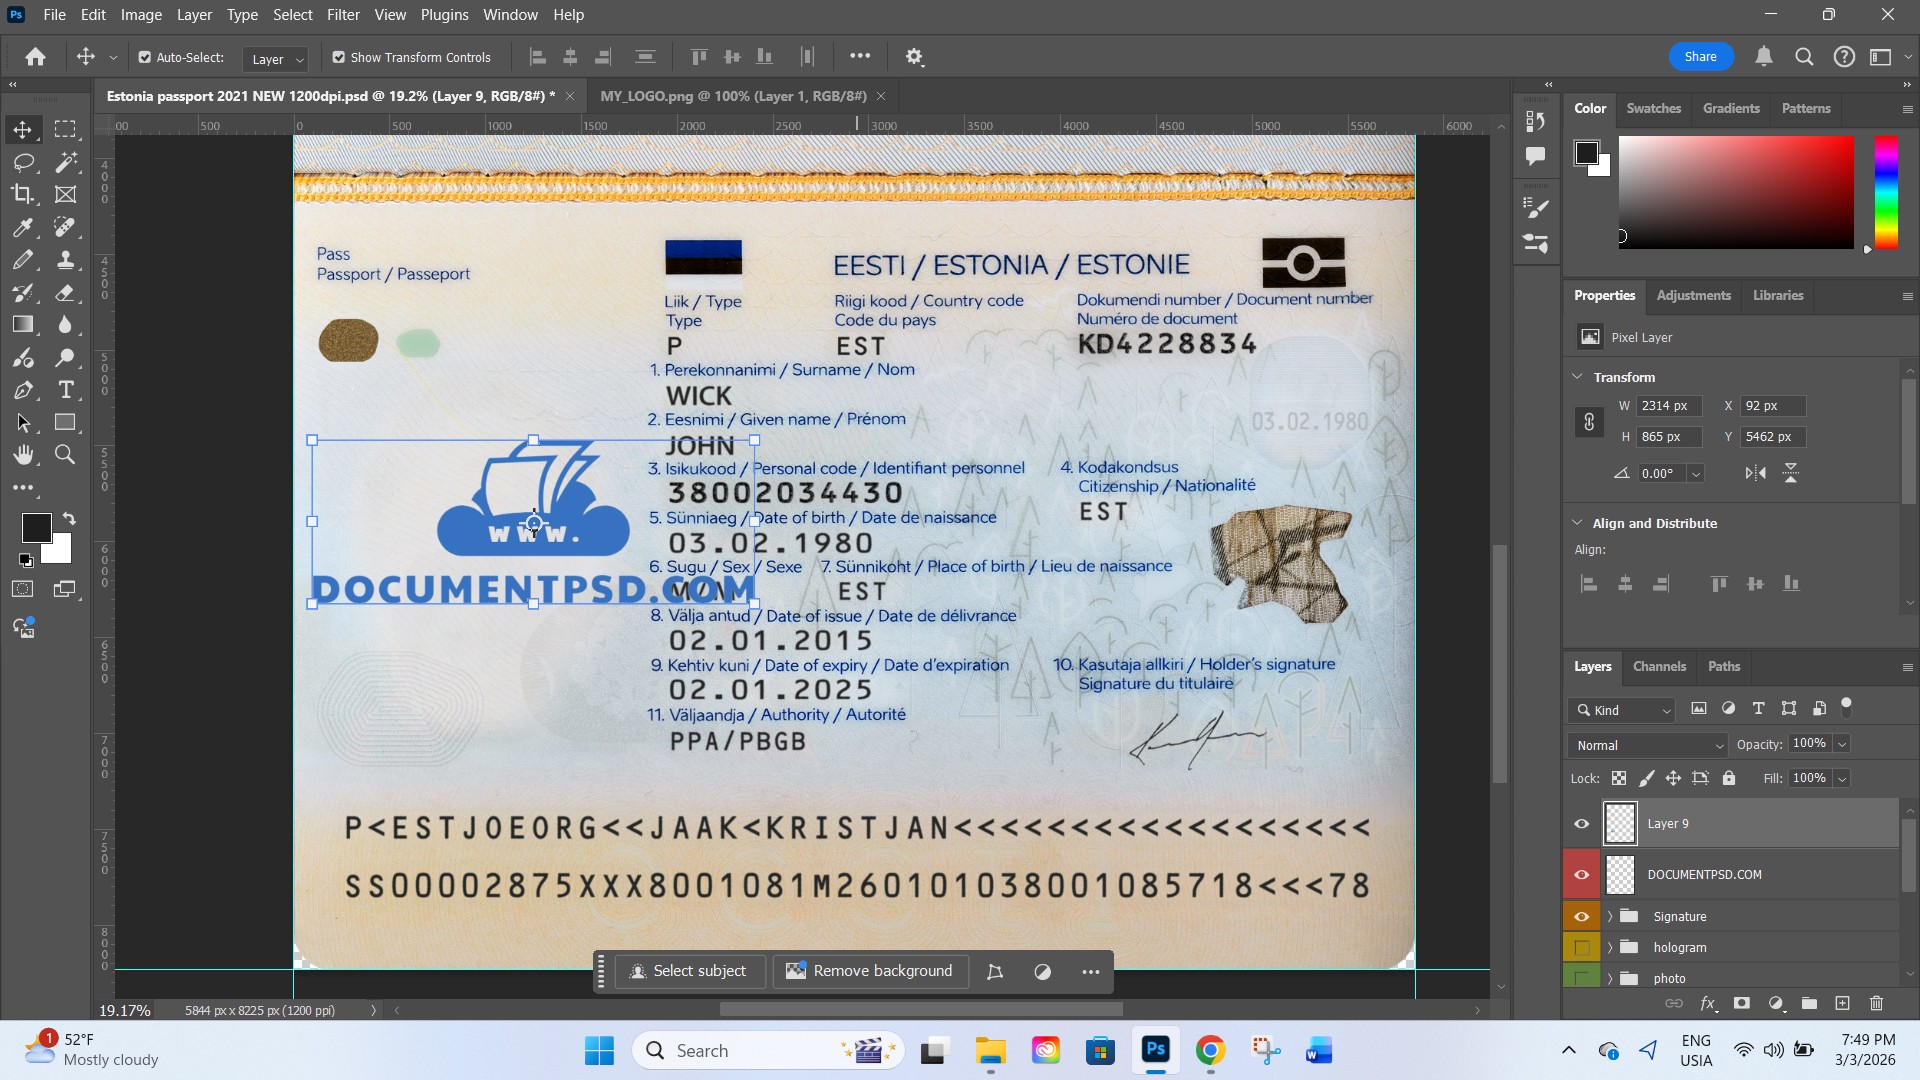Open the Filter menu
This screenshot has height=1080, width=1920.
[342, 15]
